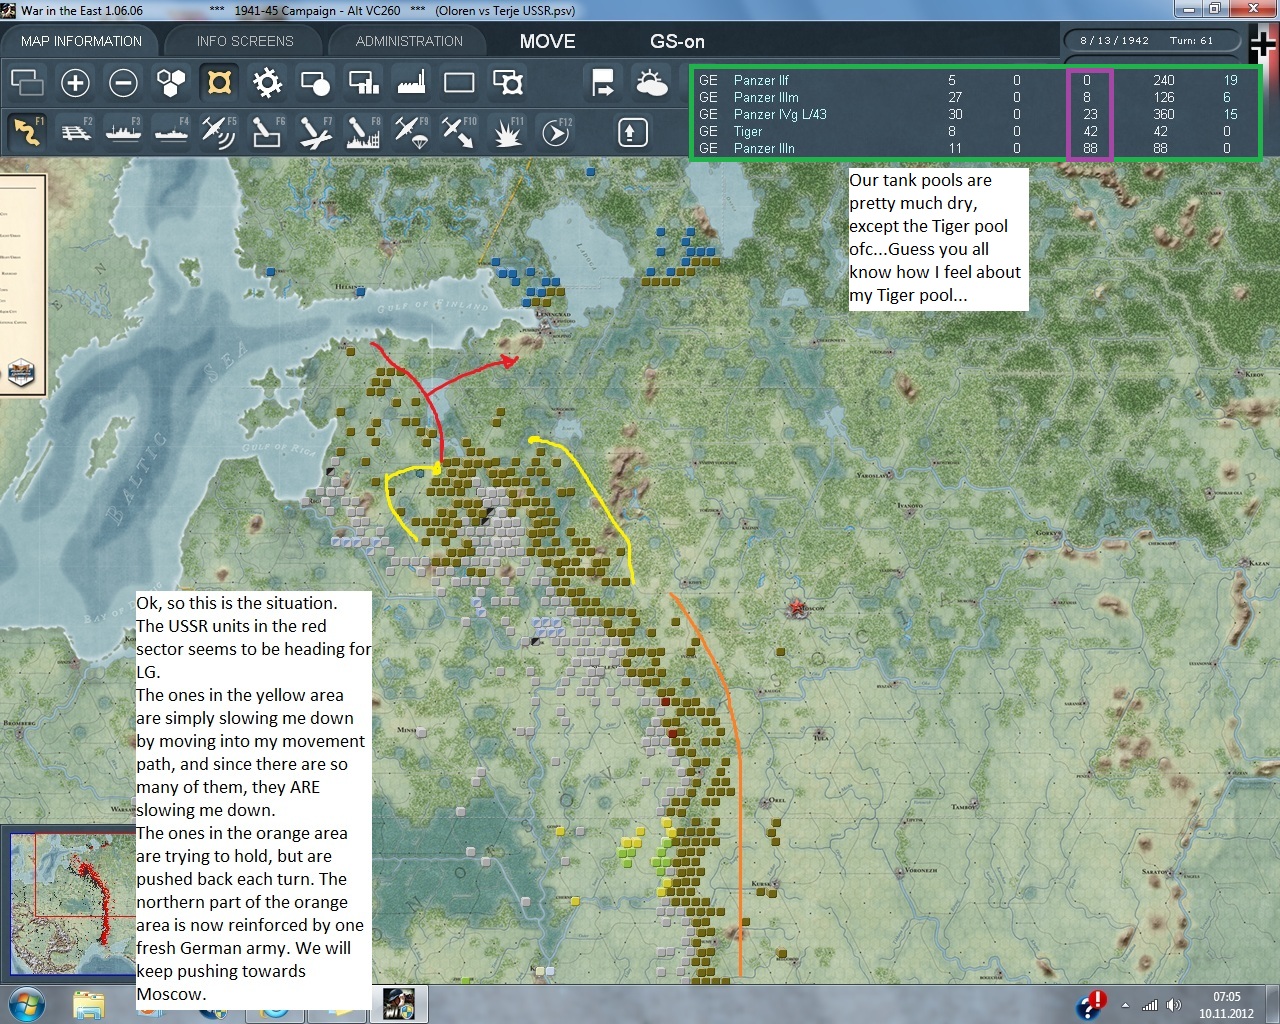Click the MOVE mode label
The height and width of the screenshot is (1024, 1280).
547,41
